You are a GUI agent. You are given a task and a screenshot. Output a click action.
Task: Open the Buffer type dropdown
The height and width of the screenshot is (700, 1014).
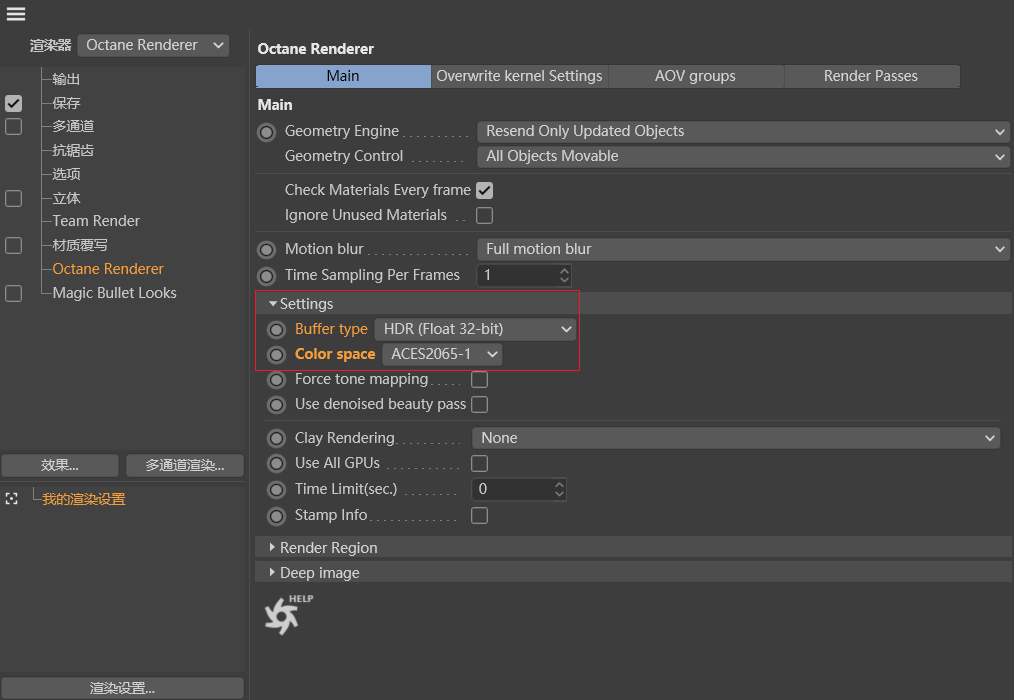[475, 329]
